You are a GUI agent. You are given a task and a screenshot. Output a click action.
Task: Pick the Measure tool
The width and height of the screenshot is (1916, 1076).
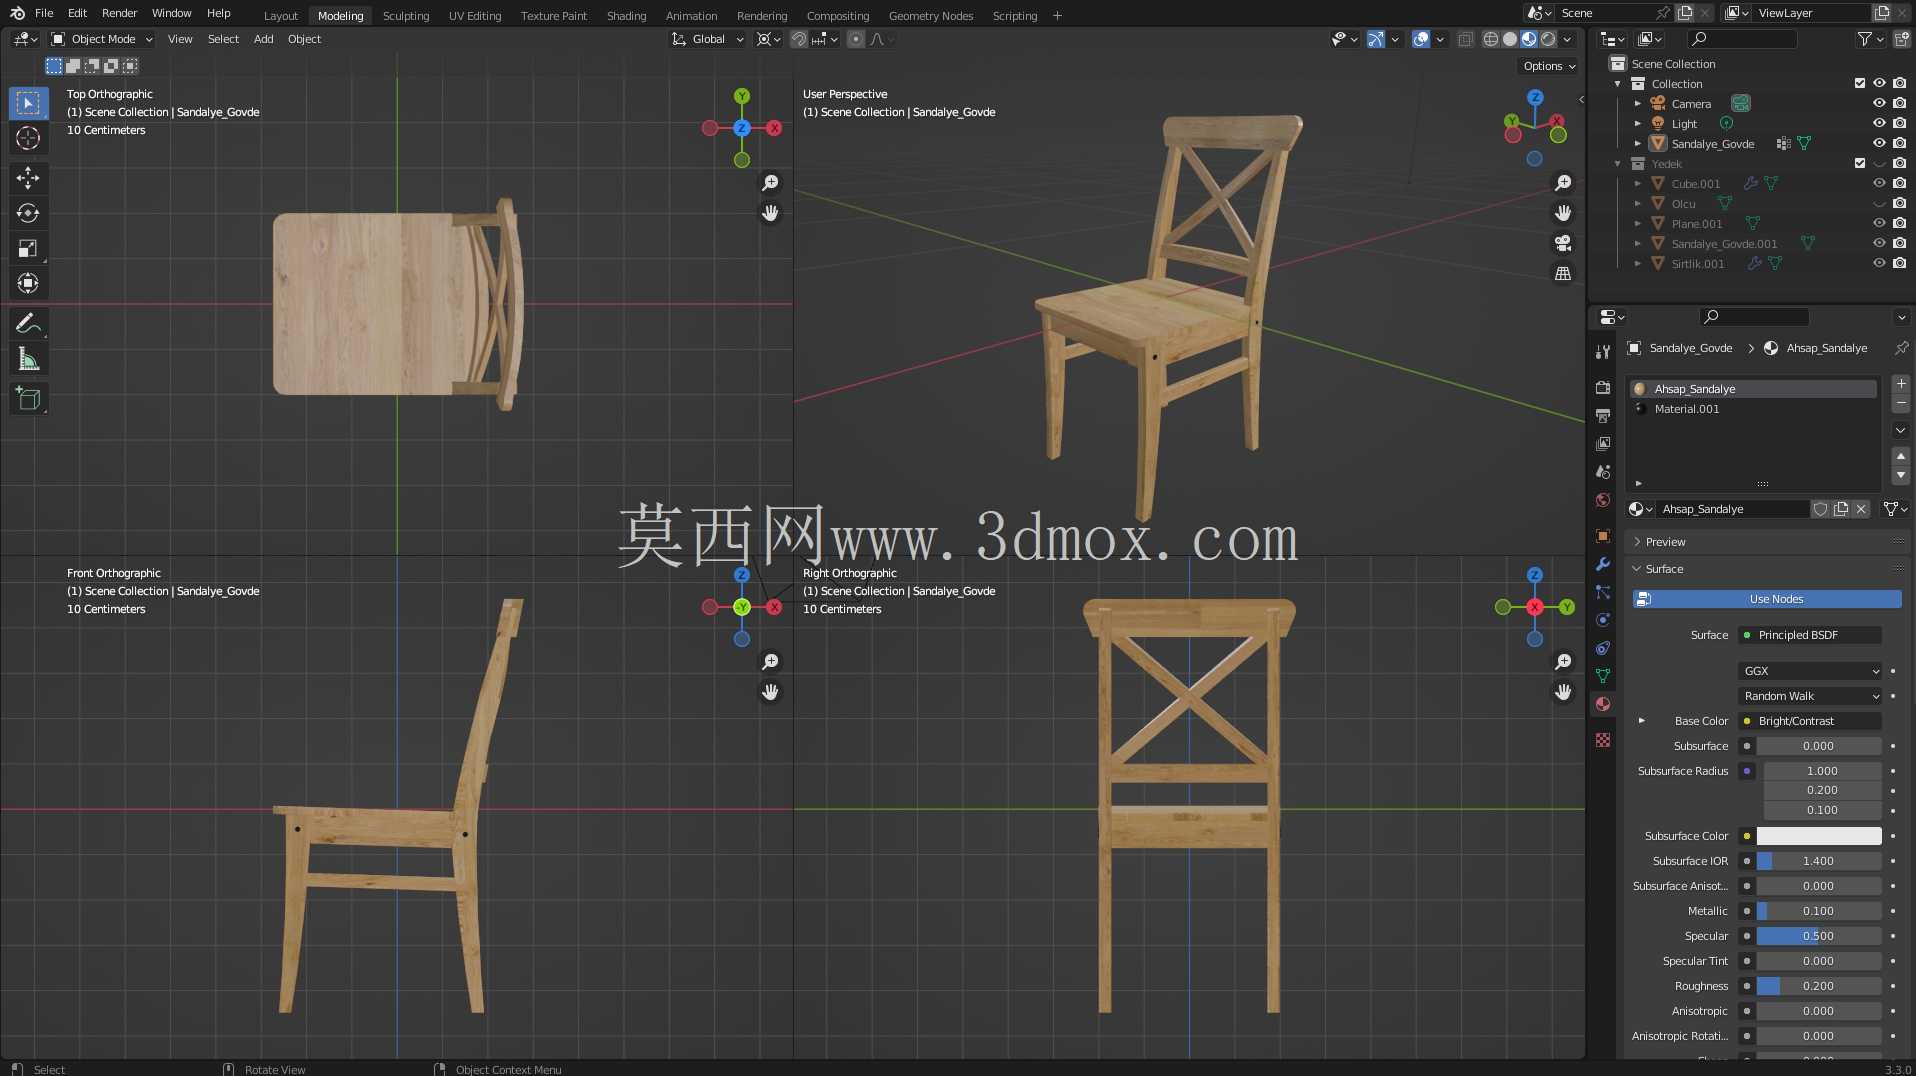coord(28,359)
